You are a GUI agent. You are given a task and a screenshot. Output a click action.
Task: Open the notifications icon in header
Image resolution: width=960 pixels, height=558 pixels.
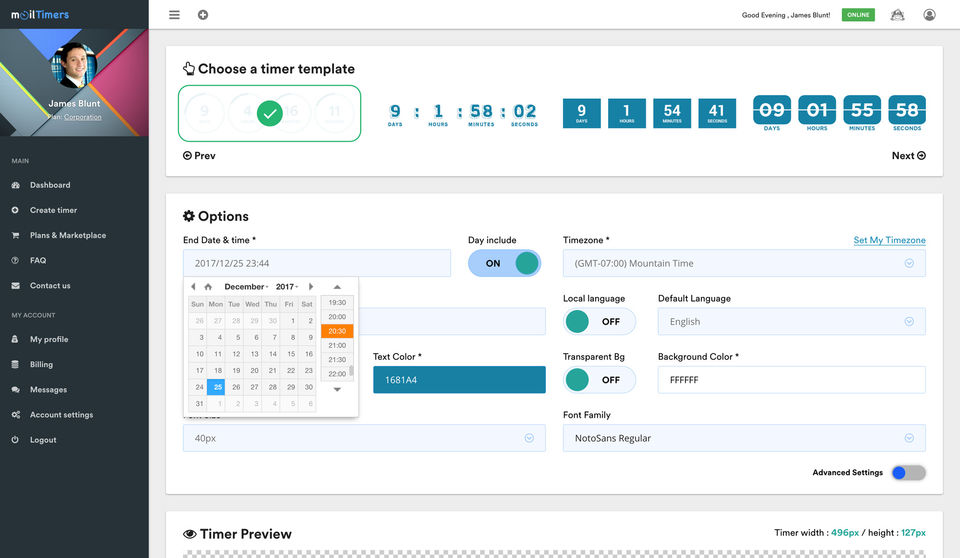coord(898,15)
